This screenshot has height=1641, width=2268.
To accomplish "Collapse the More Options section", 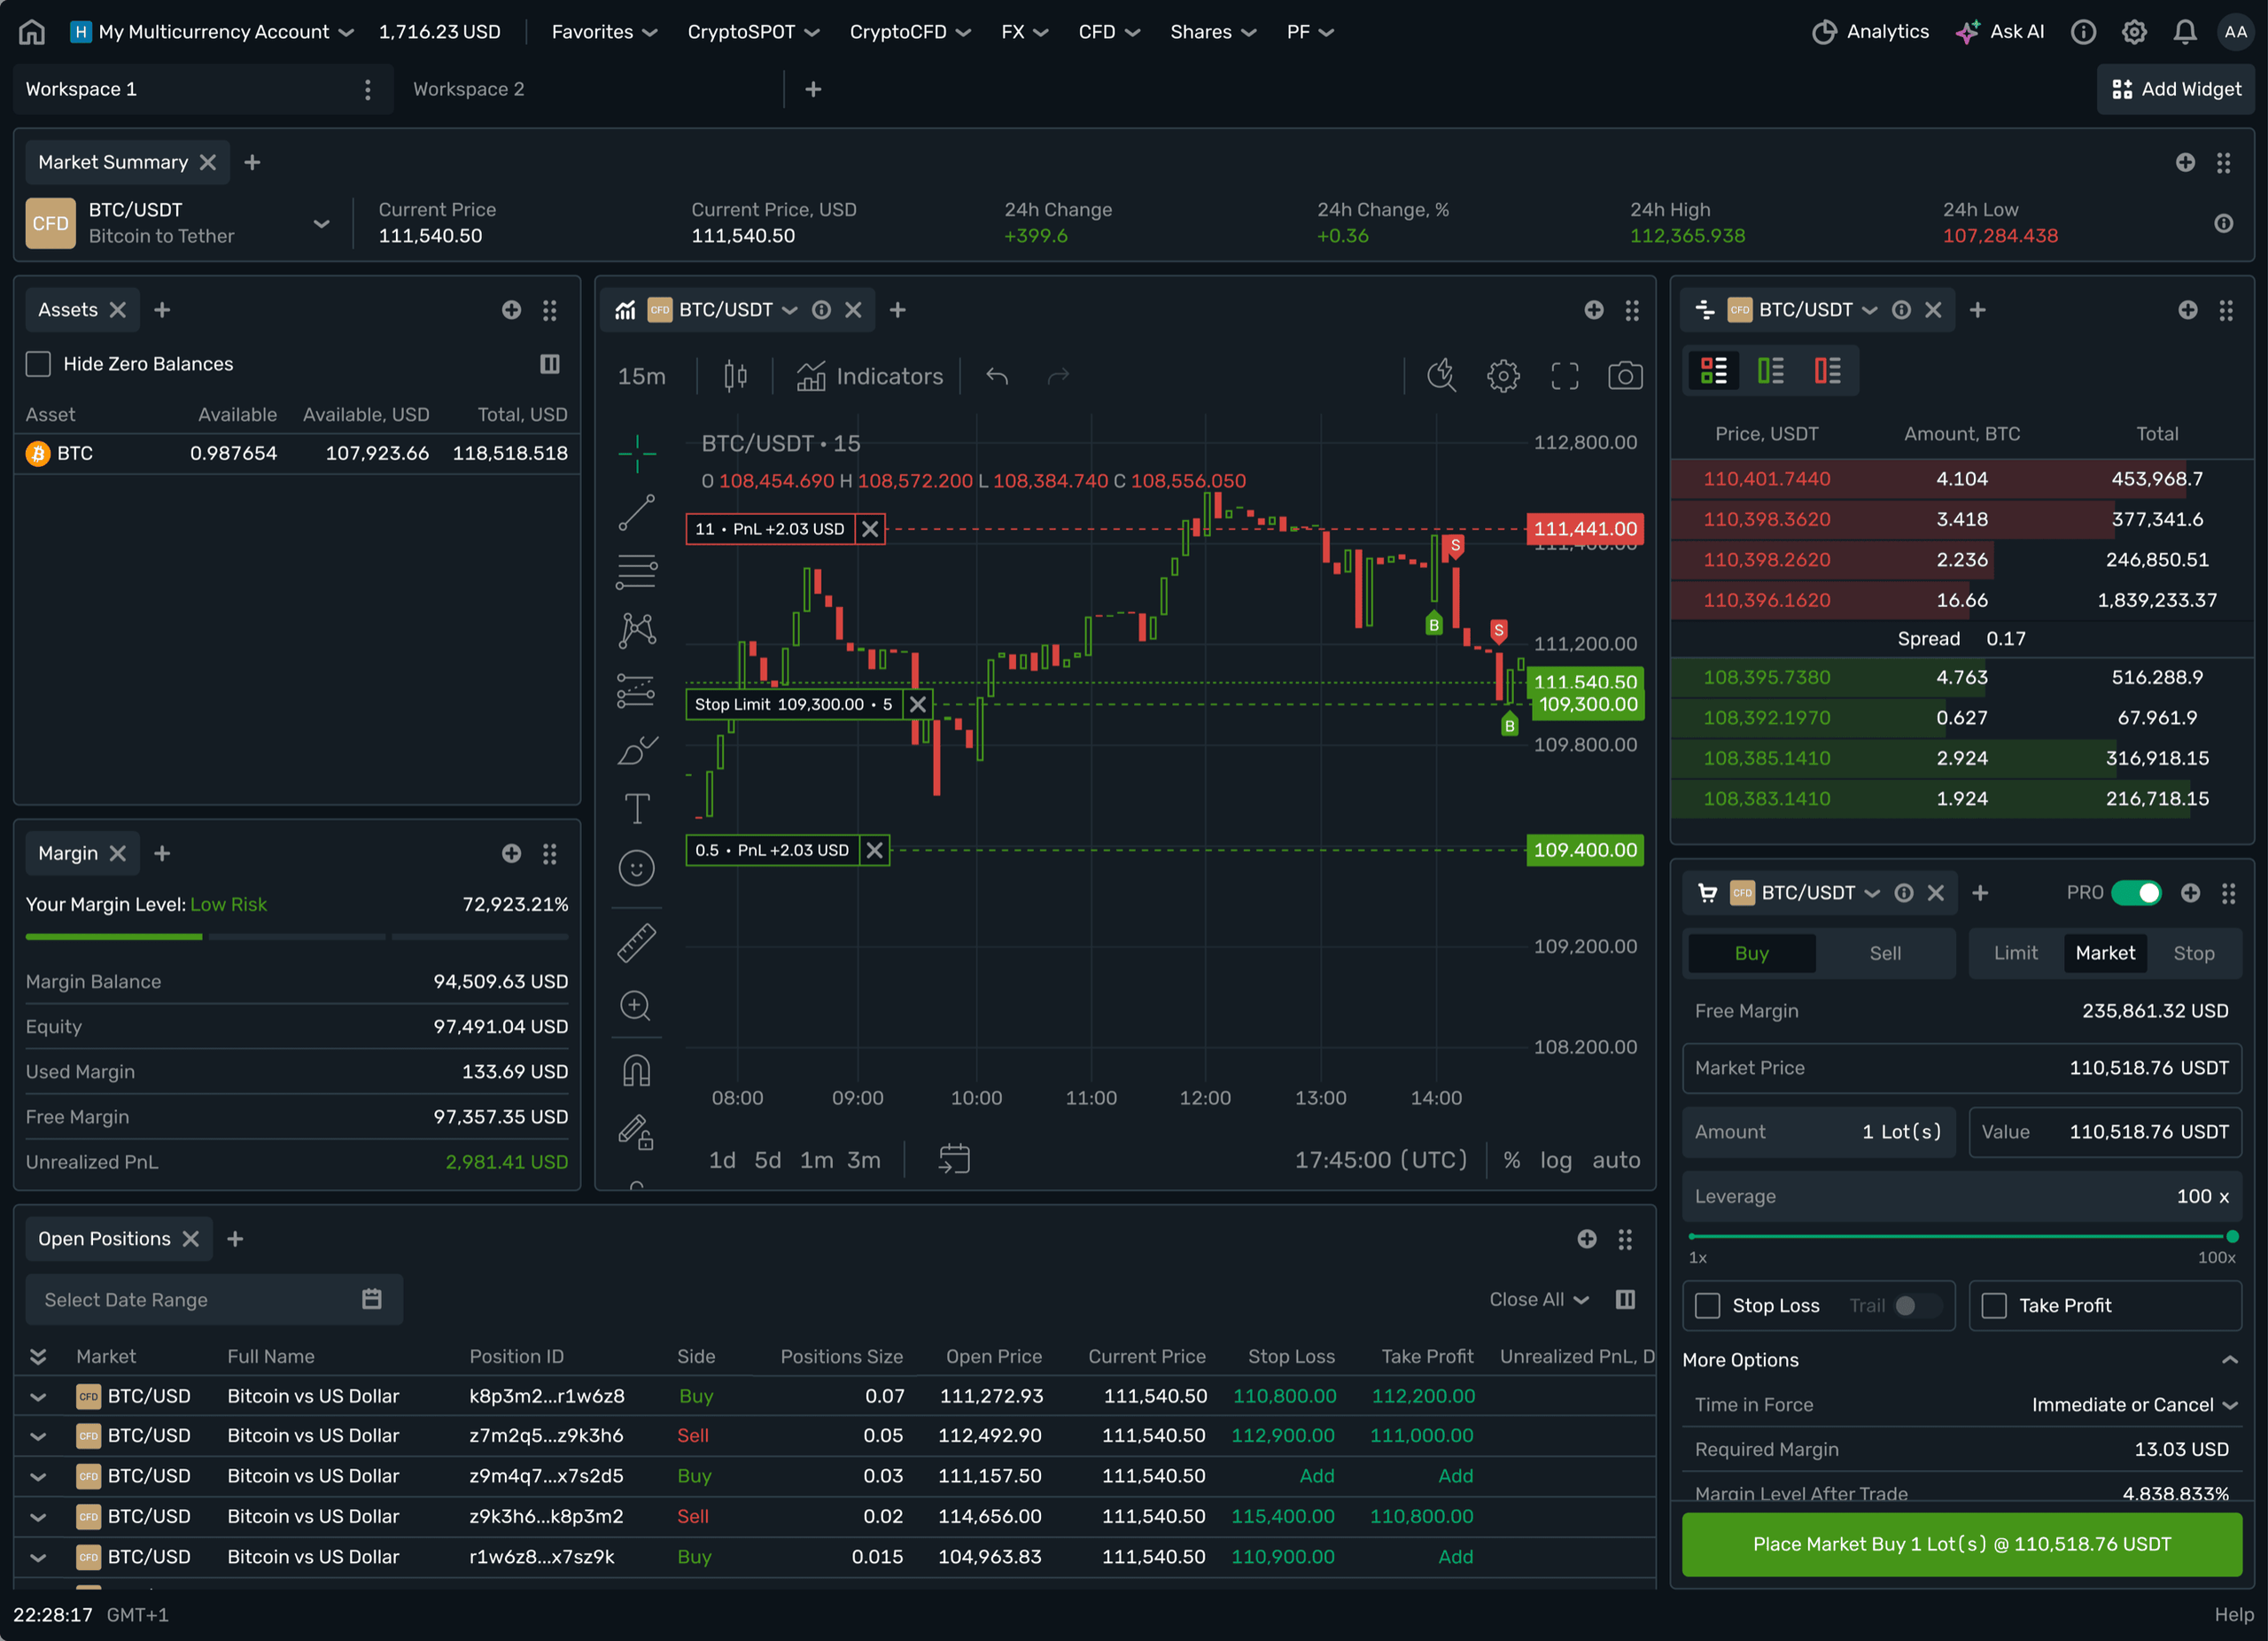I will pyautogui.click(x=2229, y=1360).
